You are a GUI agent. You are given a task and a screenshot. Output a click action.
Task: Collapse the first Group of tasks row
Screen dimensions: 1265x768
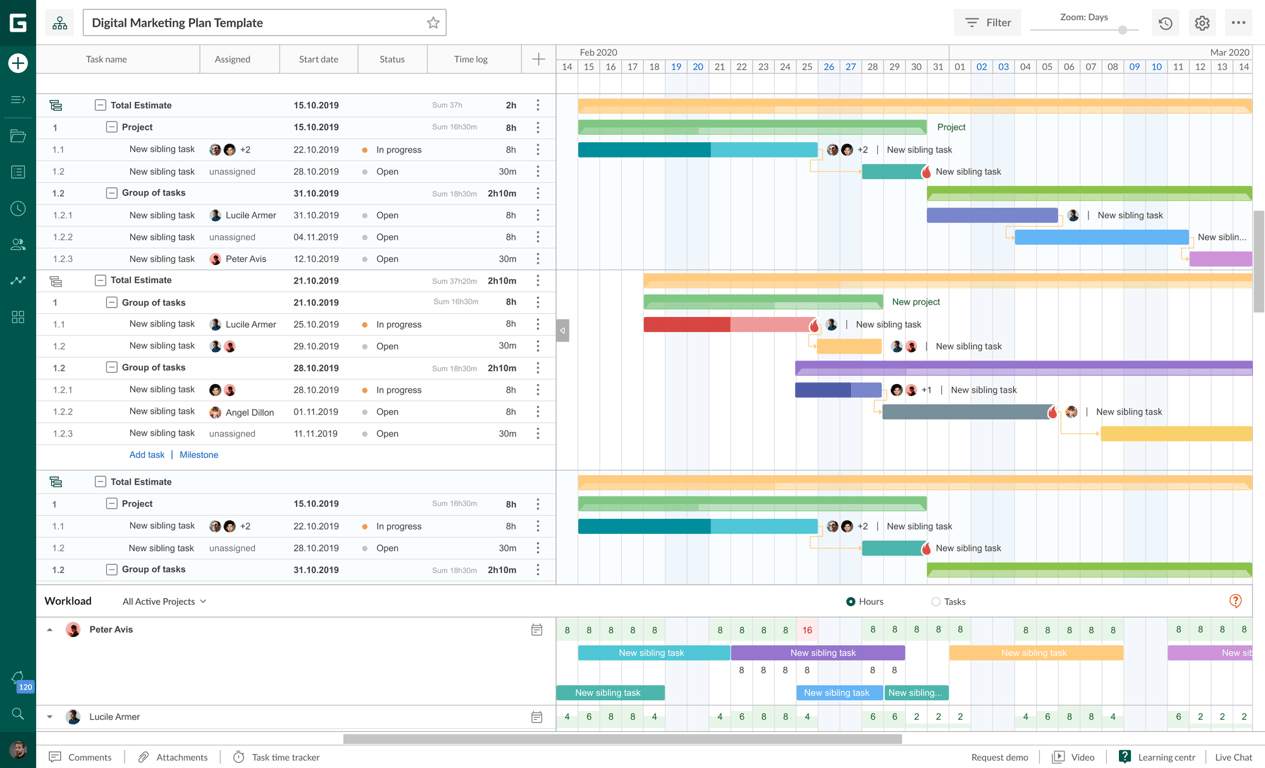[x=110, y=192]
